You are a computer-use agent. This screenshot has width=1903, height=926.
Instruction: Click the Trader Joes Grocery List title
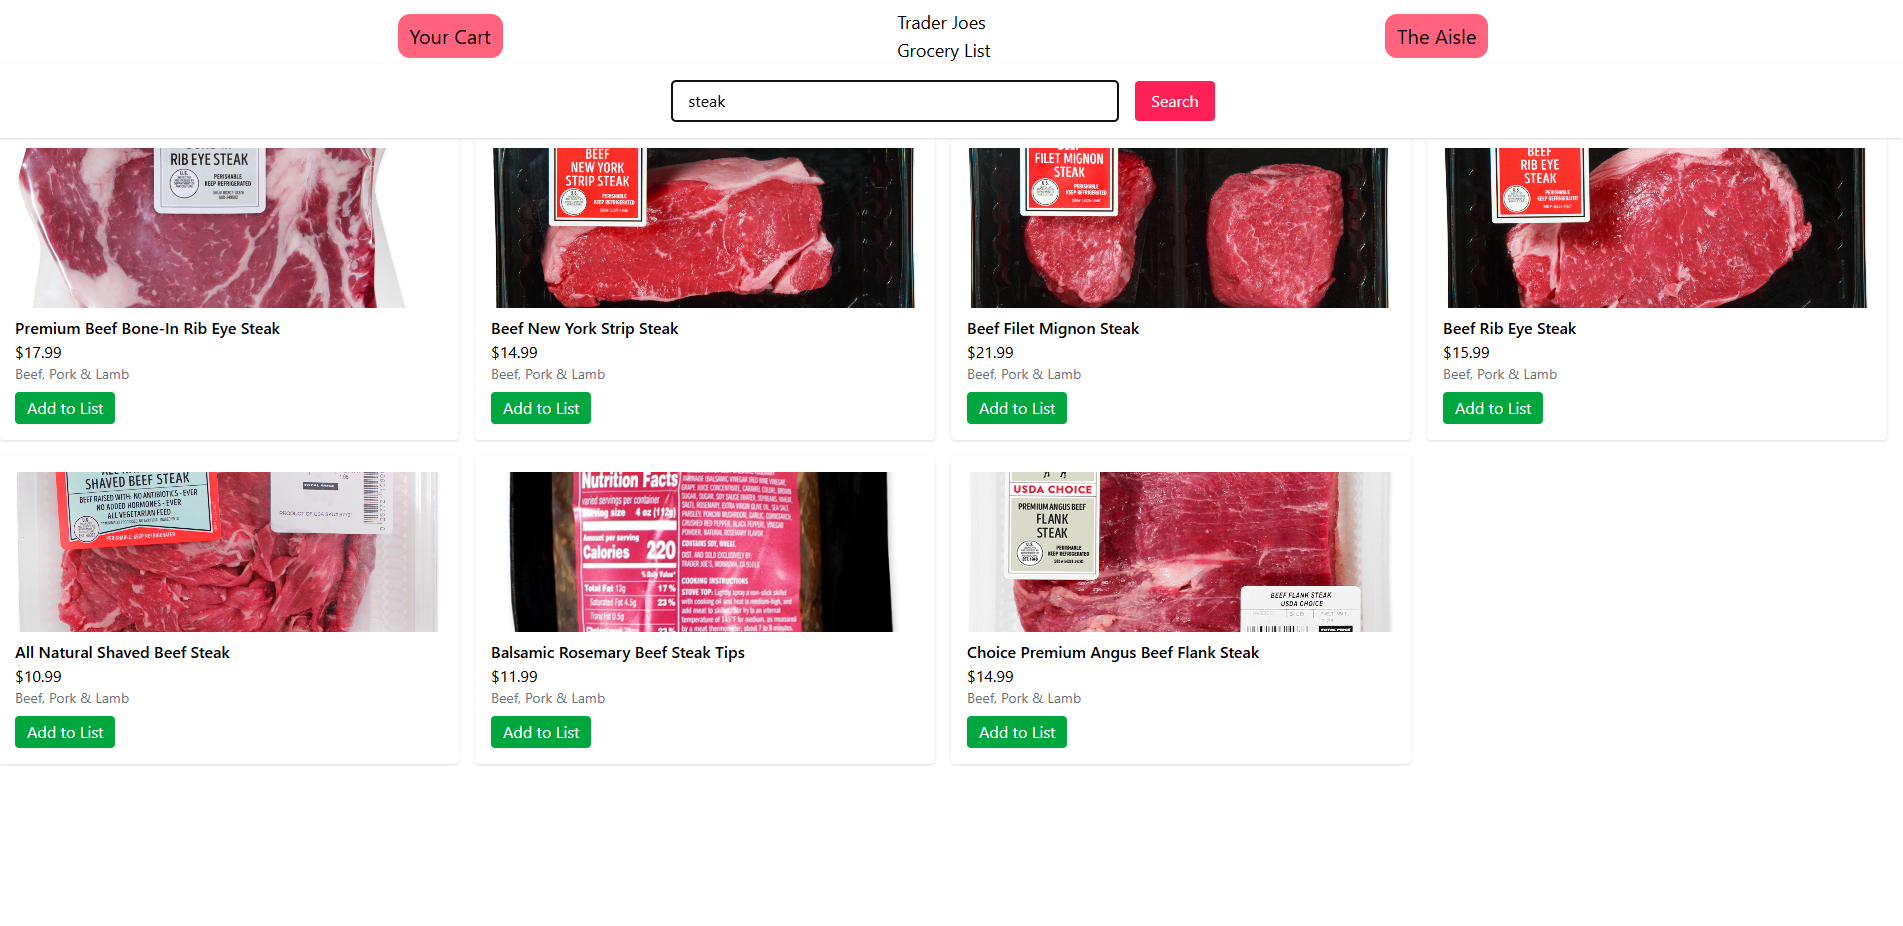943,37
